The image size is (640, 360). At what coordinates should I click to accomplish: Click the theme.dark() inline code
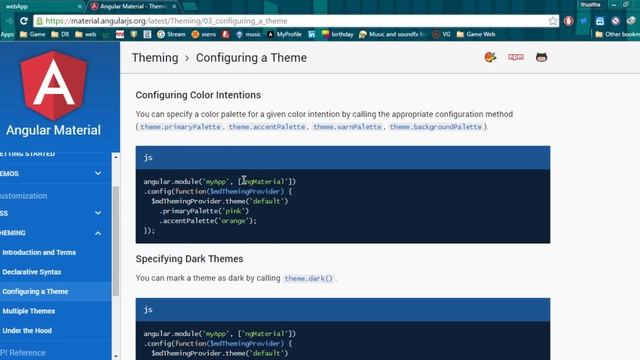click(309, 278)
